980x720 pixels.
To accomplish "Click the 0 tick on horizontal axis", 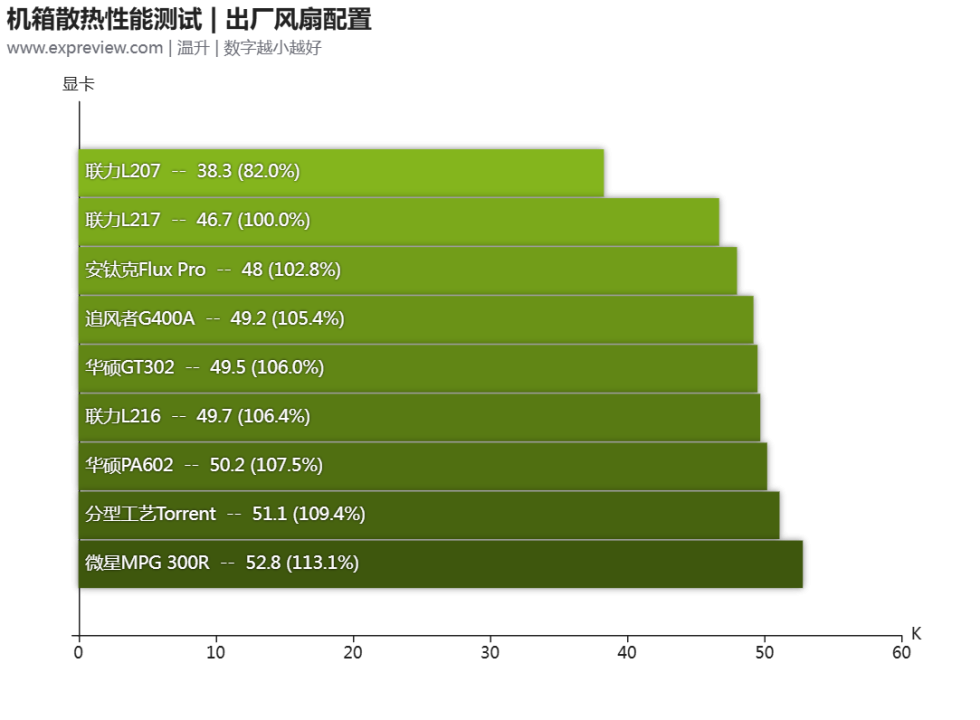I will coord(78,653).
